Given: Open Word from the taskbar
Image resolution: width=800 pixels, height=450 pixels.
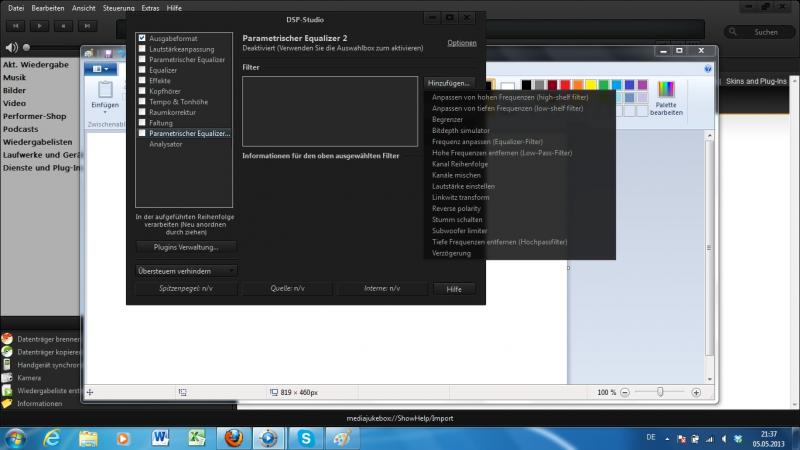Looking at the screenshot, I should [x=160, y=437].
